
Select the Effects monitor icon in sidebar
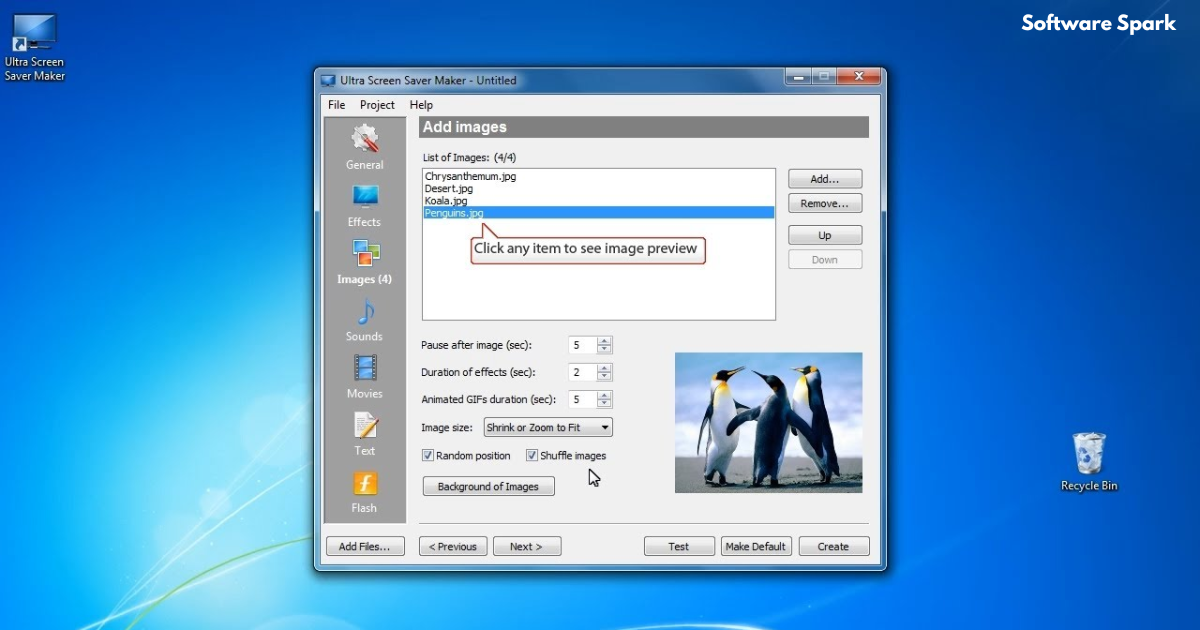pos(365,195)
